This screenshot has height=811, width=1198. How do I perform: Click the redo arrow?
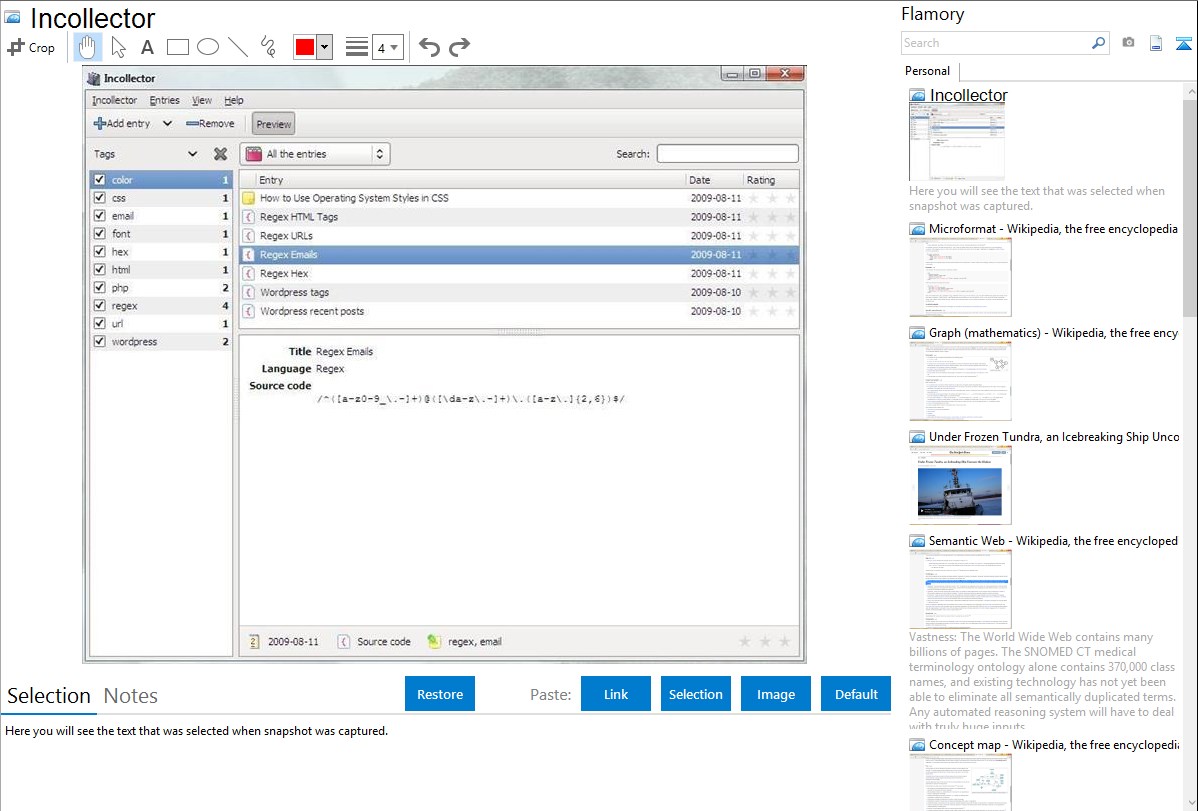click(459, 47)
